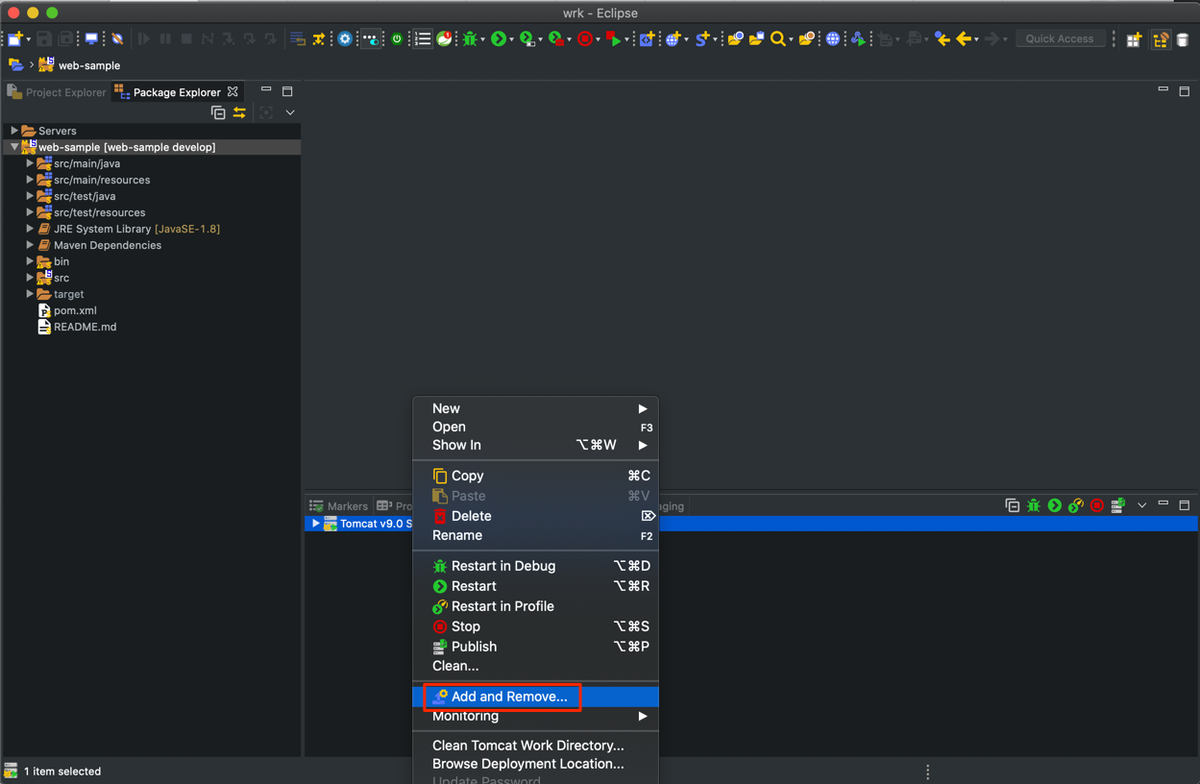
Task: Toggle the dotted toolbar button next to the blue gear
Action: 371,39
